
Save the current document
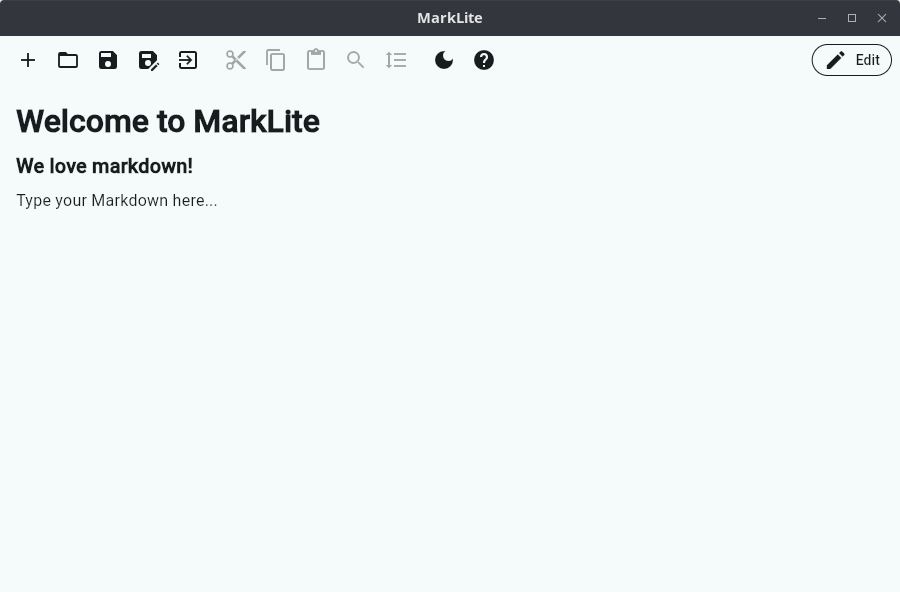tap(108, 60)
